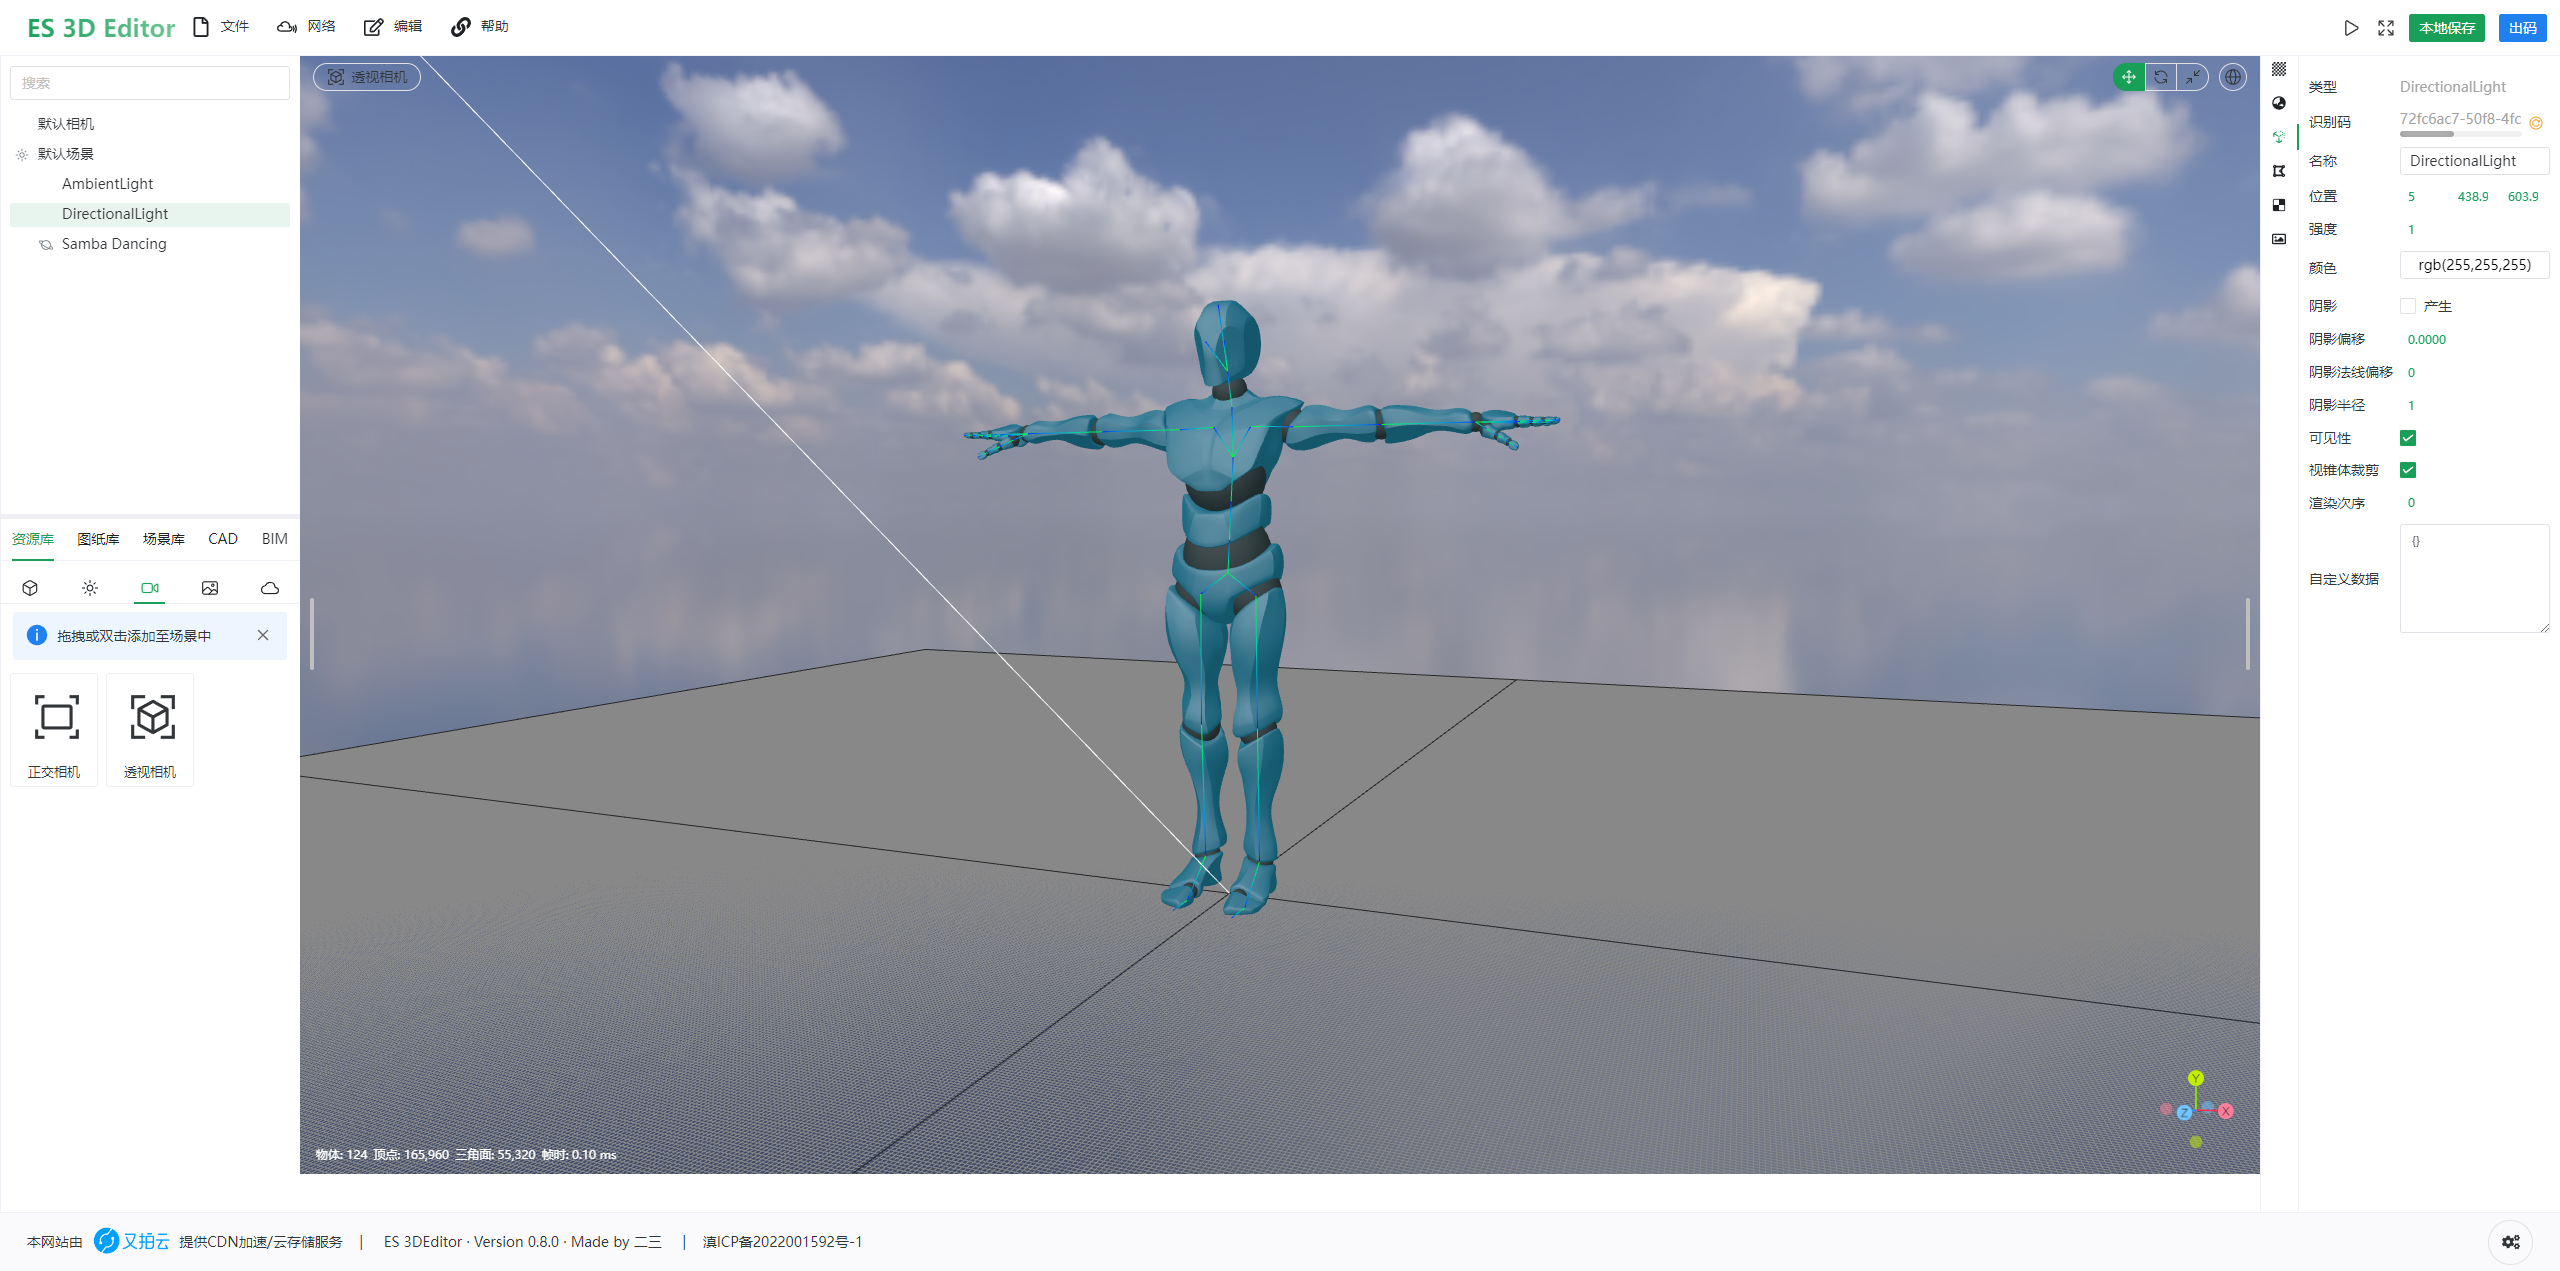Click the 颜色 rgb(255,255,255) color field
The image size is (2560, 1271).
pyautogui.click(x=2474, y=265)
